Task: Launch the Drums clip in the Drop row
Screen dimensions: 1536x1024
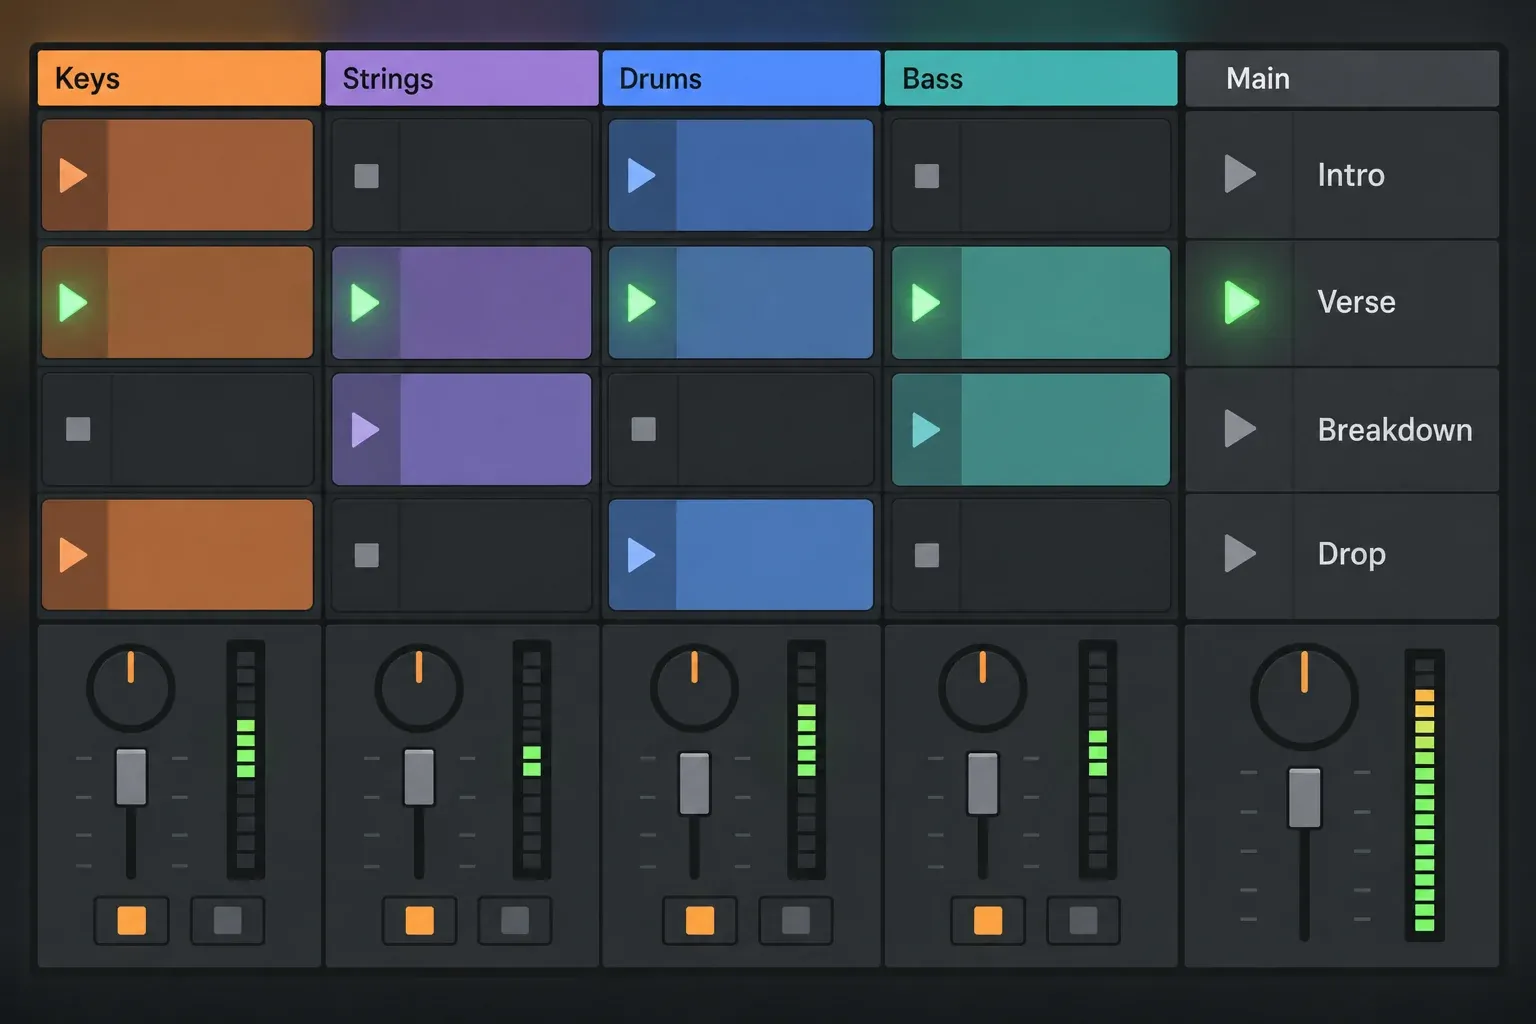Action: tap(641, 555)
